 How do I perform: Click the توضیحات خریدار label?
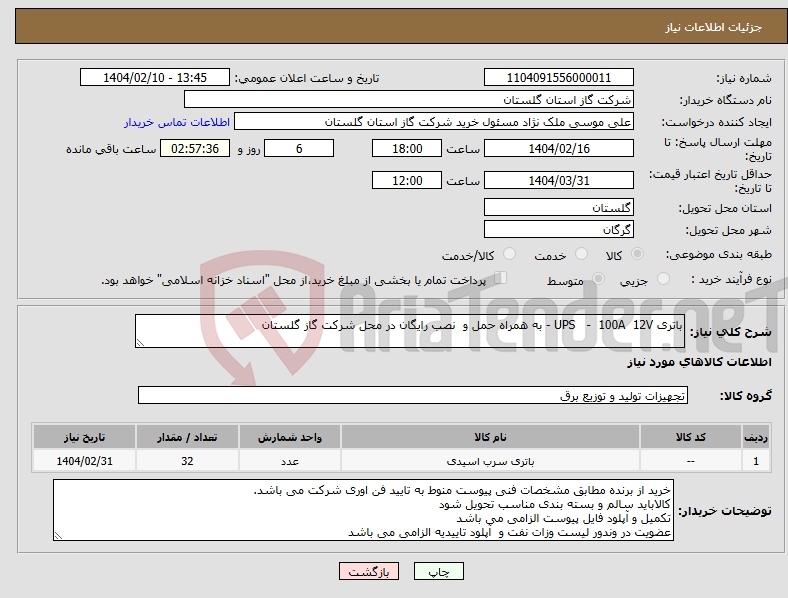point(725,511)
